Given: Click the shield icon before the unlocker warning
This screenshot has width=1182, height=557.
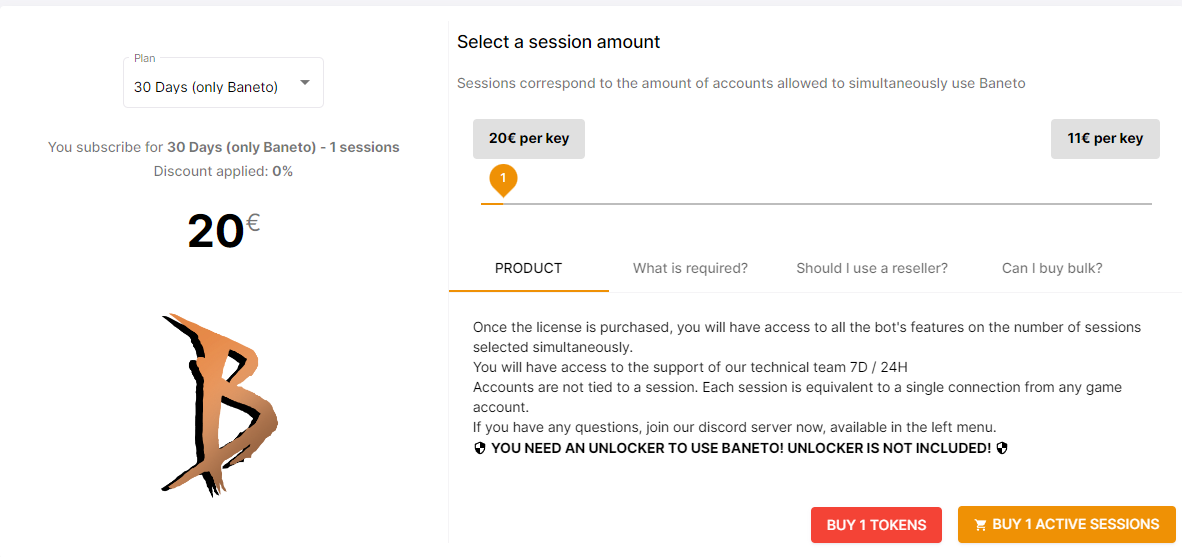Looking at the screenshot, I should (479, 448).
